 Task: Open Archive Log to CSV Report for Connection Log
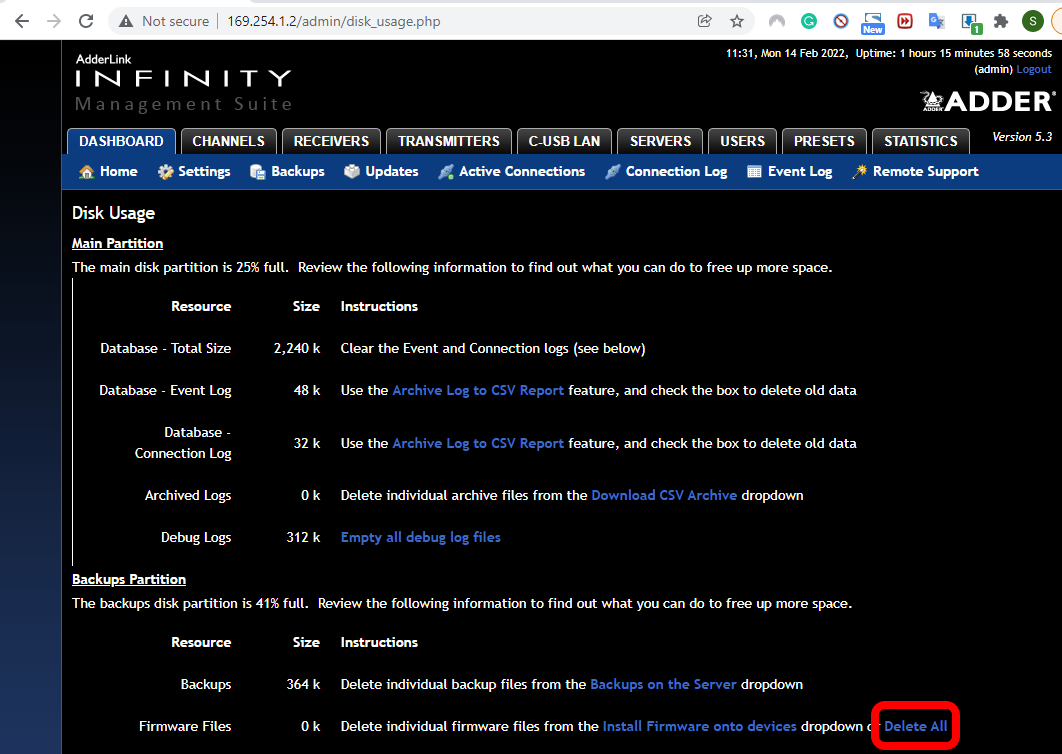click(478, 443)
